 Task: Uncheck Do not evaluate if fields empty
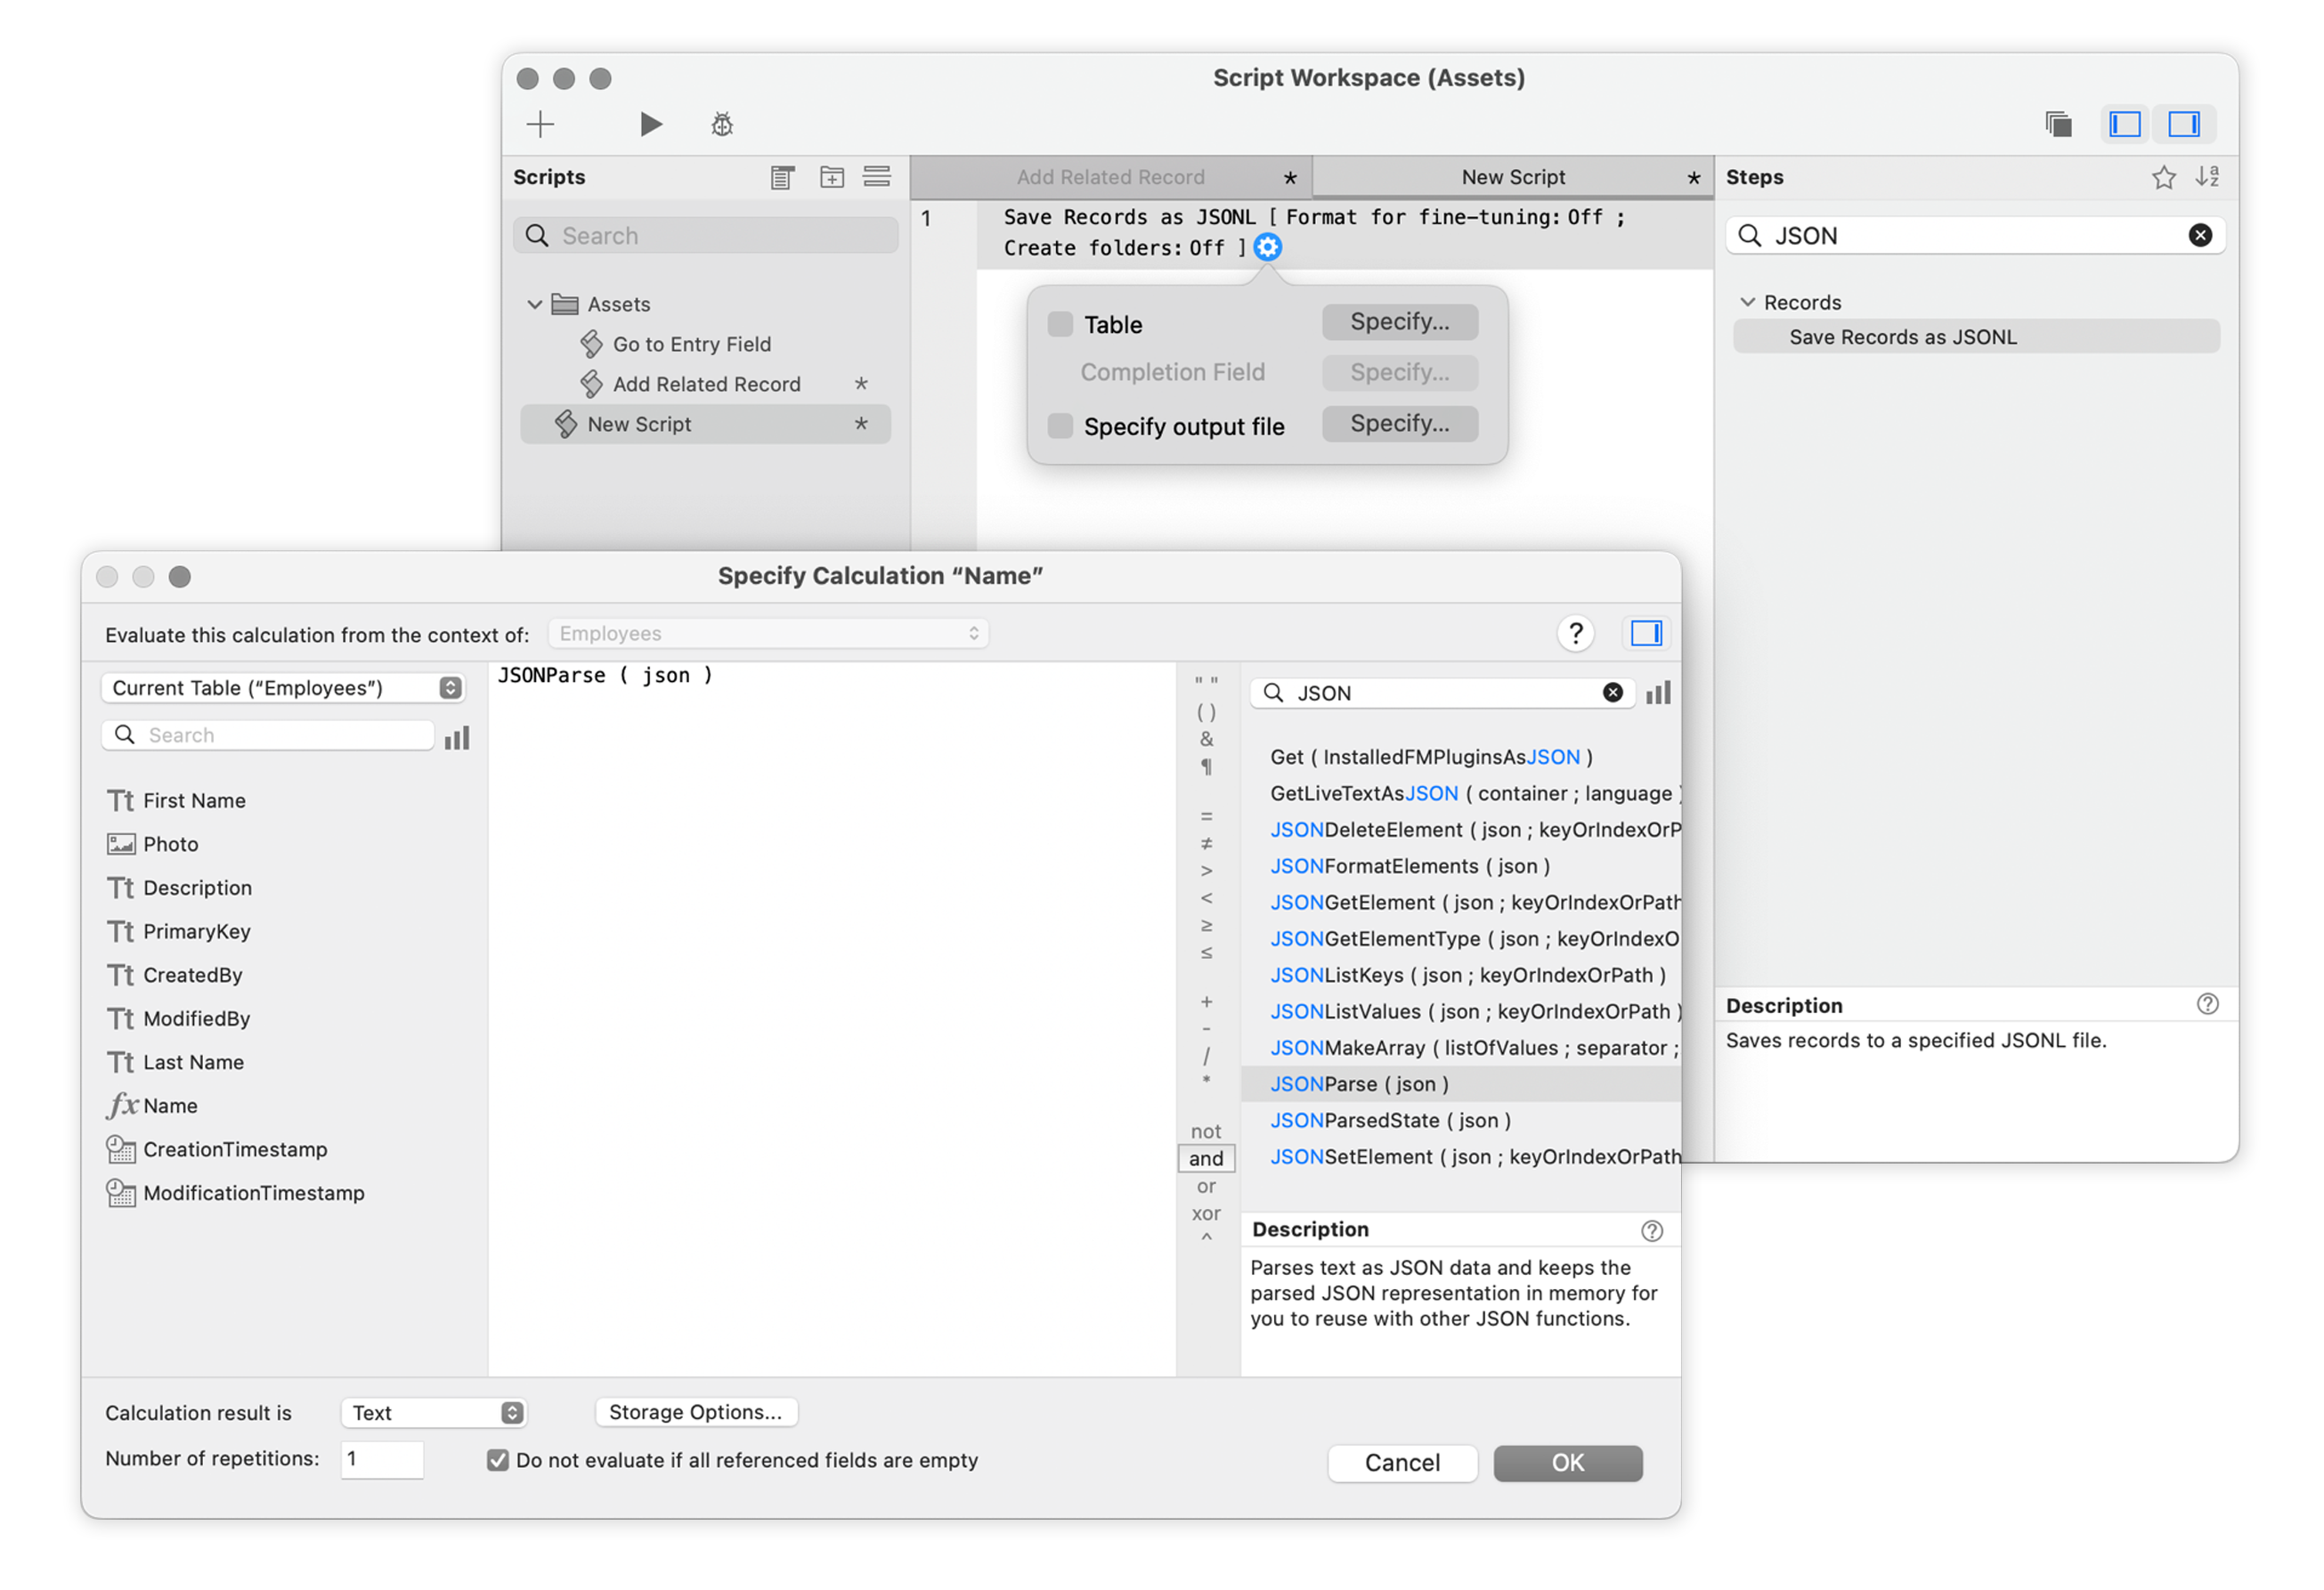[x=498, y=1460]
